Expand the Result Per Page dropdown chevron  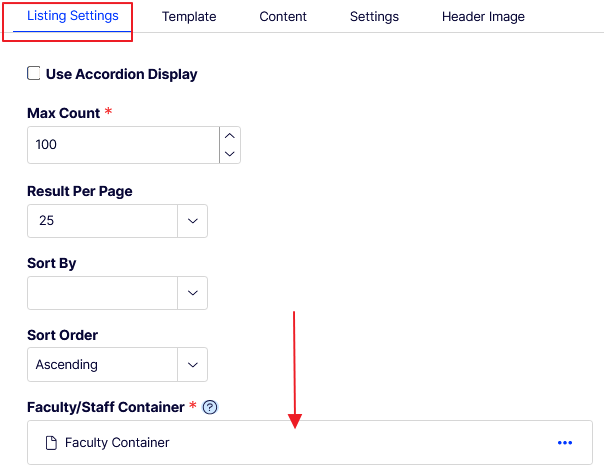click(192, 221)
